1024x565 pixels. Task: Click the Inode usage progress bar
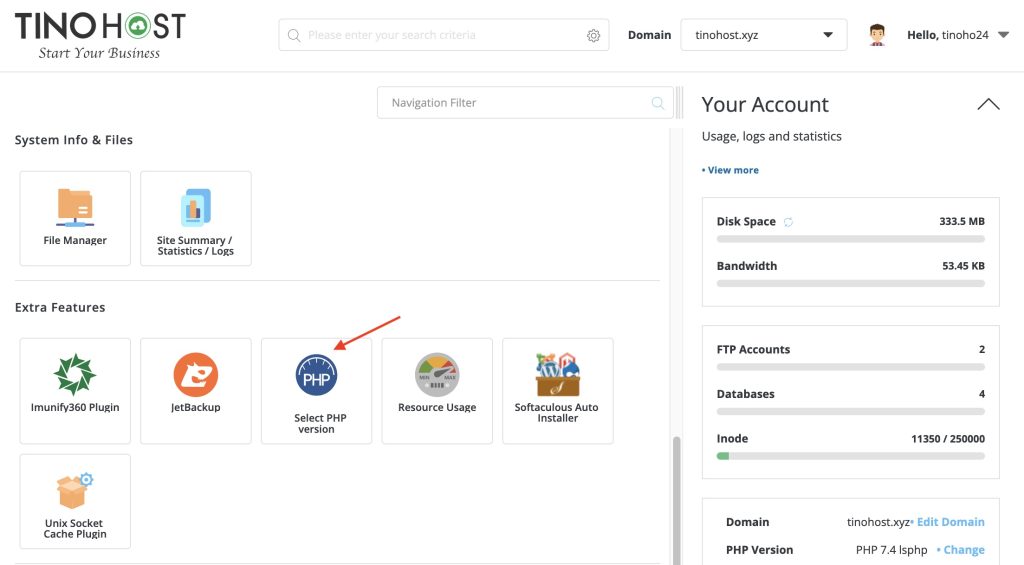pyautogui.click(x=850, y=456)
